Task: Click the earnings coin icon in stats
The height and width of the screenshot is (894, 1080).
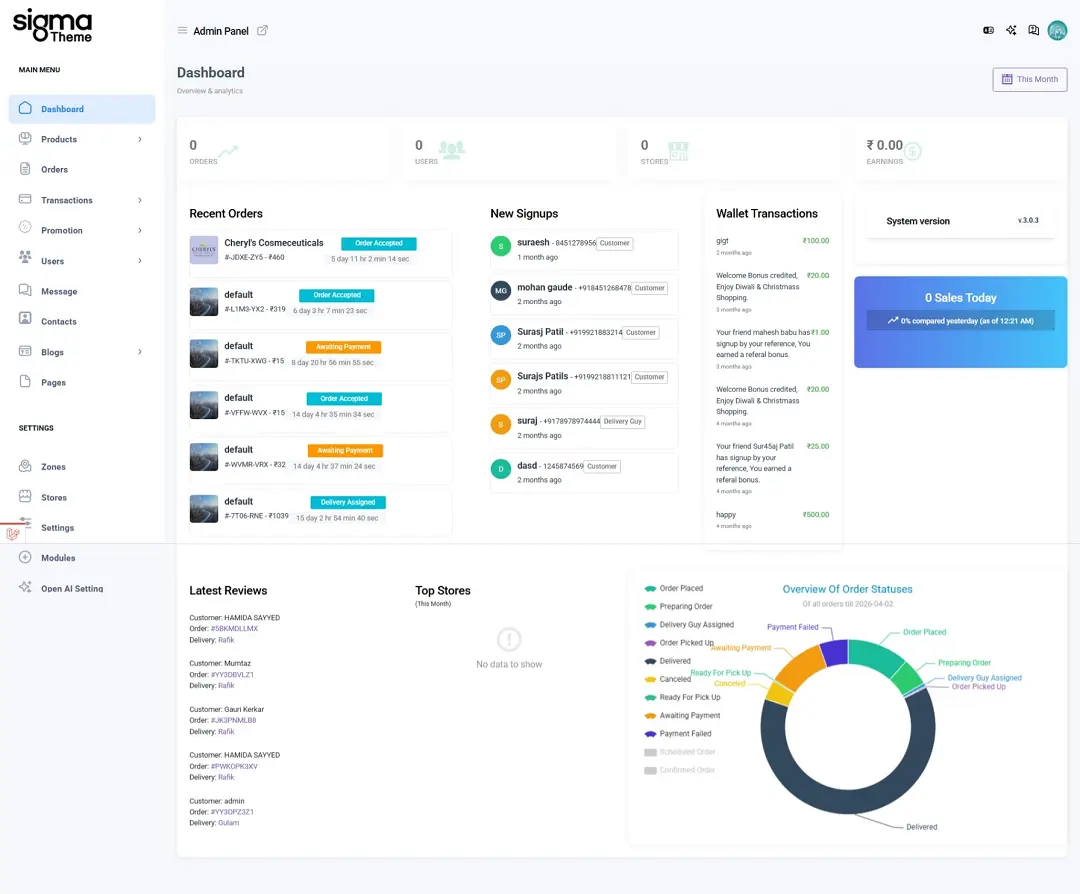Action: [913, 151]
